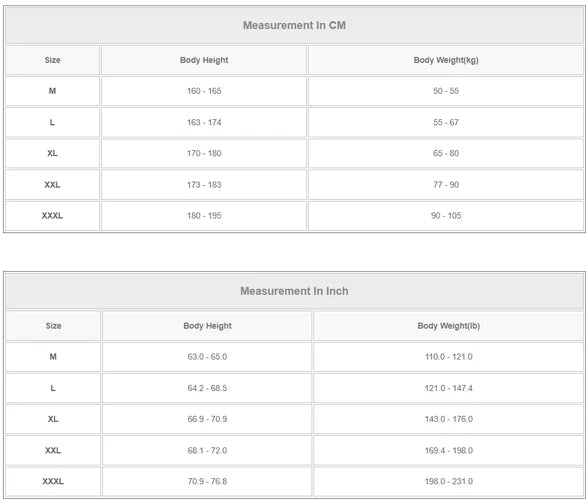Click Size column header in CM table
587x500 pixels.
[x=52, y=60]
